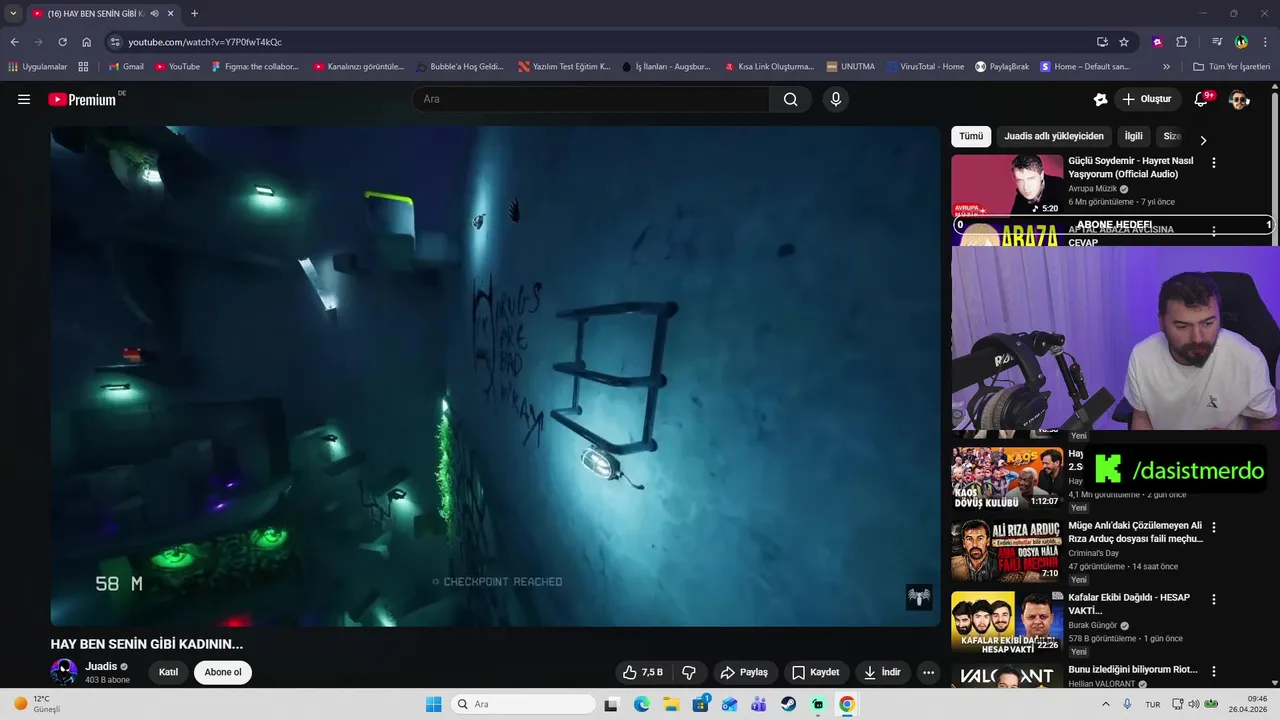Open options for Müge Anlı video
This screenshot has height=720, width=1280.
pos(1214,527)
